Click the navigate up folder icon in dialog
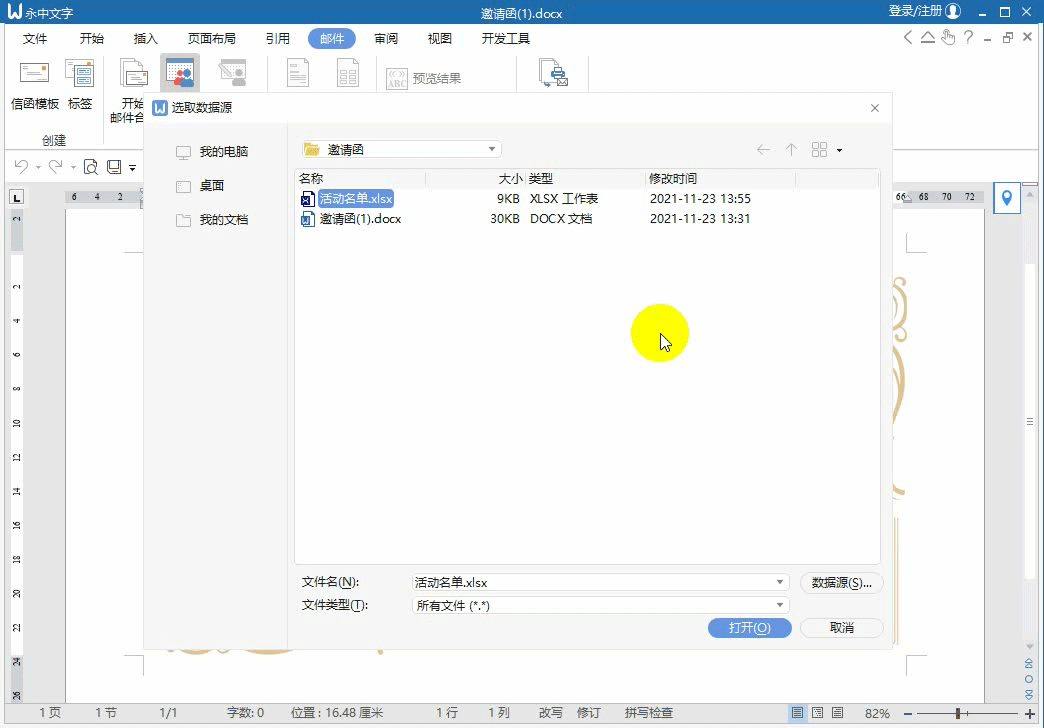 pyautogui.click(x=791, y=148)
